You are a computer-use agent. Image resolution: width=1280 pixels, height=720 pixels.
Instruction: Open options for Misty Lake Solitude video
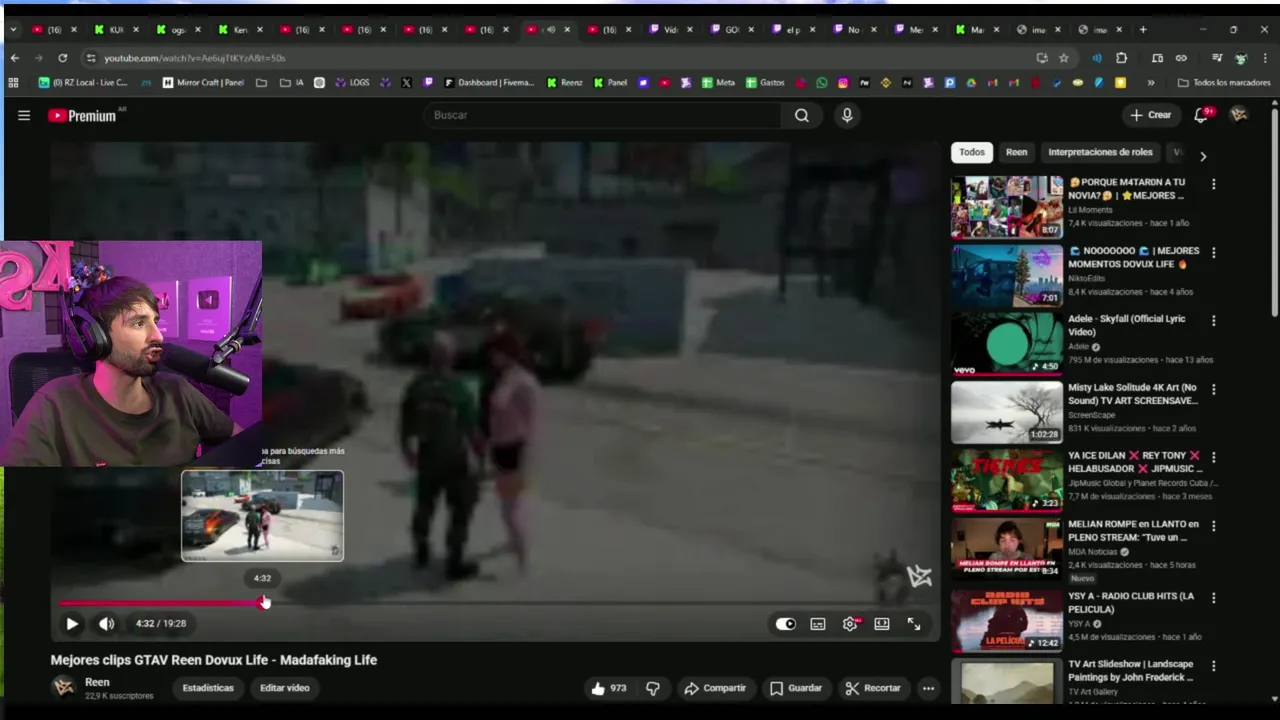tap(1214, 389)
